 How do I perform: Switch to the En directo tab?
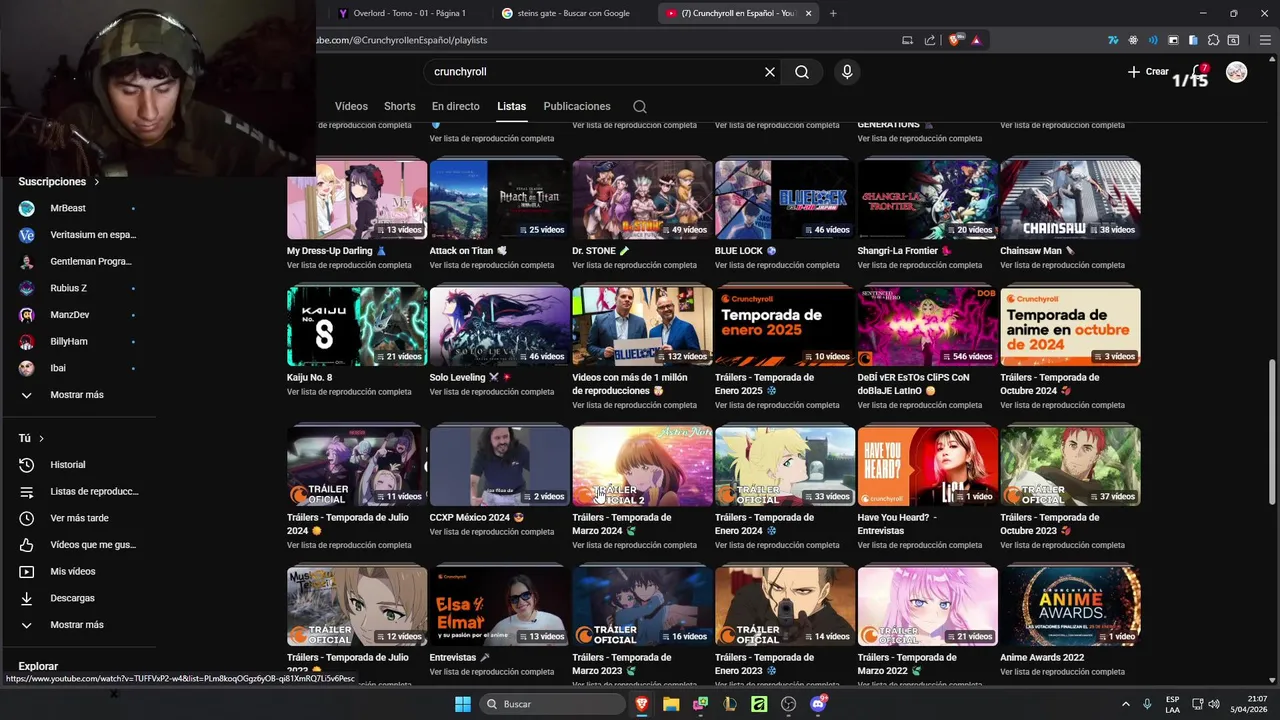pos(455,106)
